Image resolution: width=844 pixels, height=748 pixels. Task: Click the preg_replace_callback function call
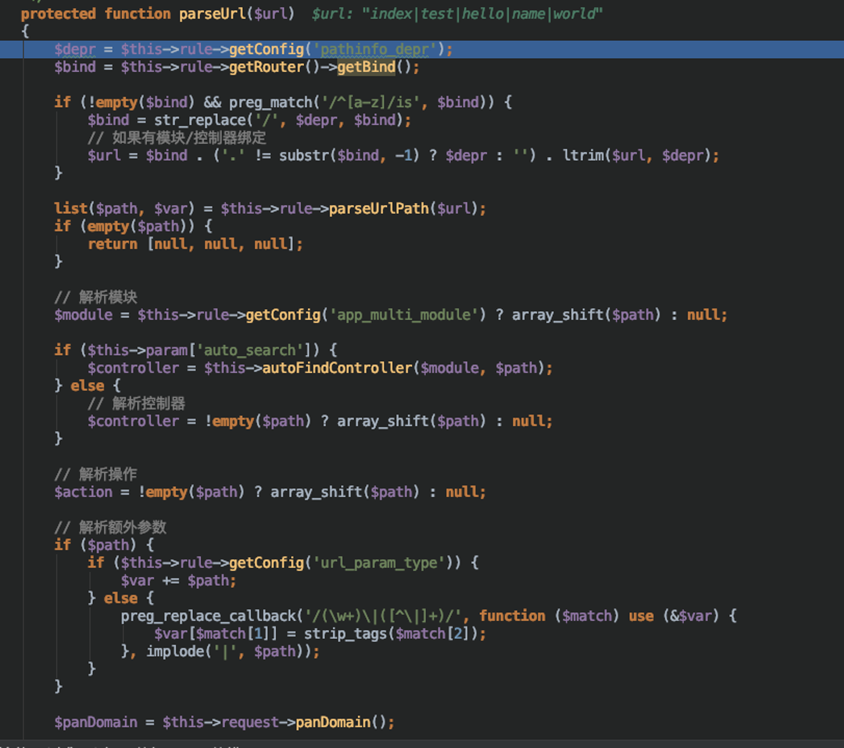[208, 616]
